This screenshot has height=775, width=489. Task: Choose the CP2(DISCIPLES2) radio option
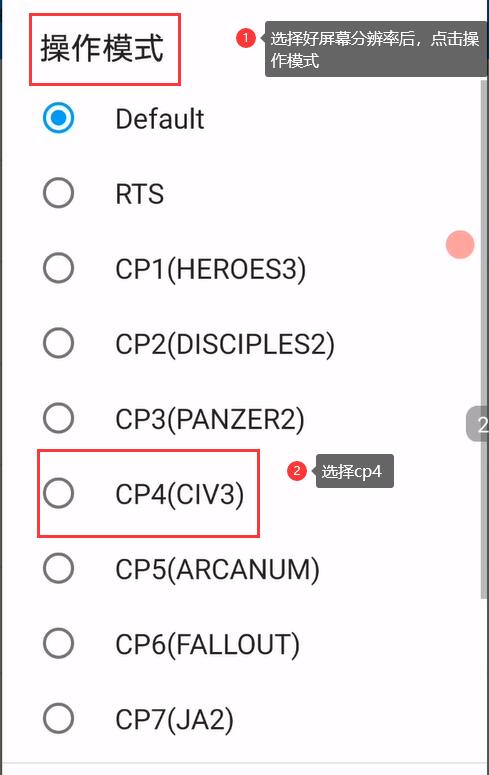pyautogui.click(x=58, y=343)
